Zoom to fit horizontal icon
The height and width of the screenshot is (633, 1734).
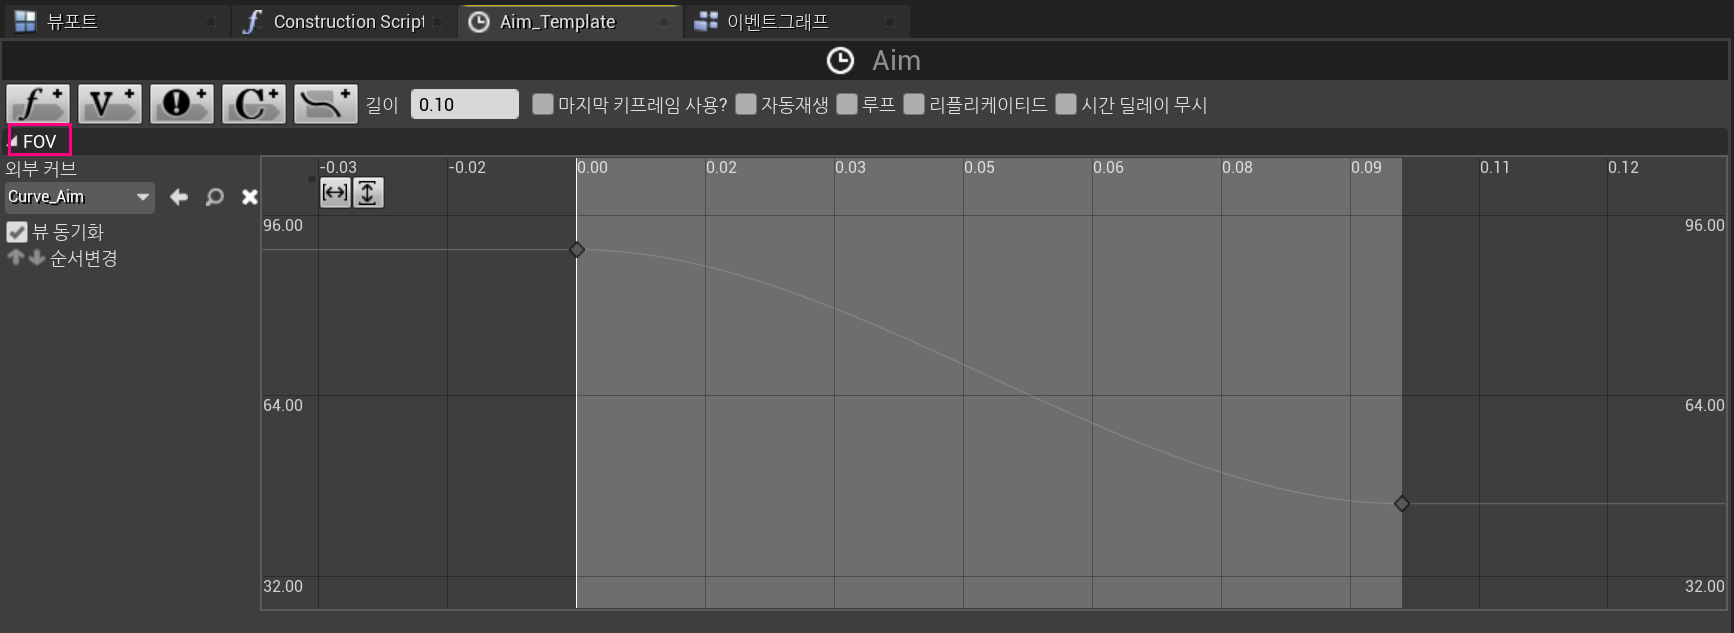[335, 193]
